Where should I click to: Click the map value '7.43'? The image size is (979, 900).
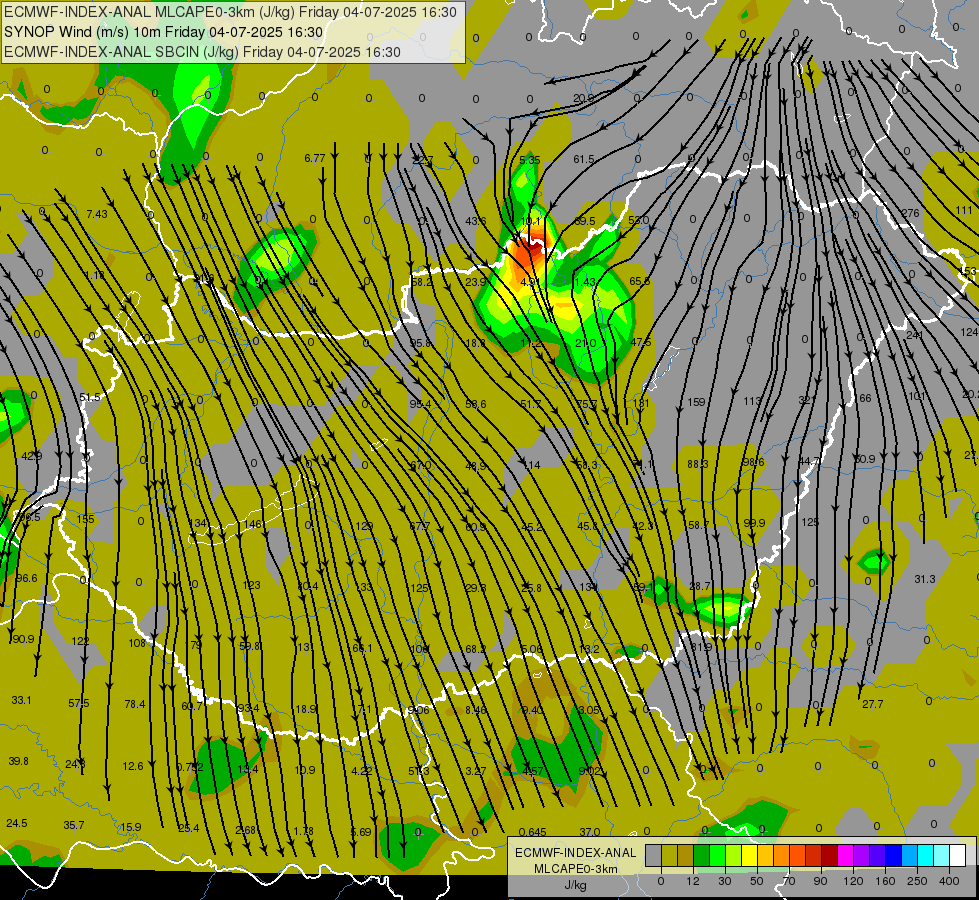tap(97, 214)
